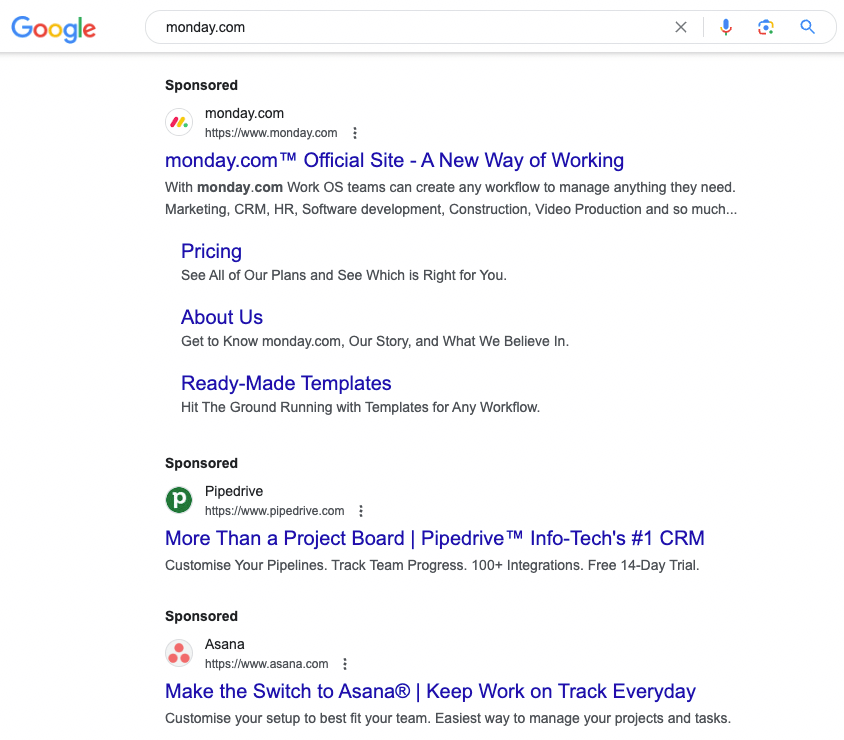Click 'Customise Your Pipelines' description text
This screenshot has width=844, height=740.
432,566
